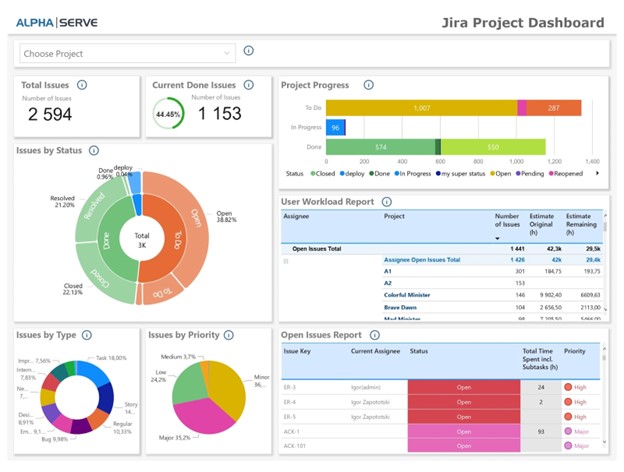The height and width of the screenshot is (472, 624).
Task: Select the Reopened legend swatch
Action: (551, 174)
